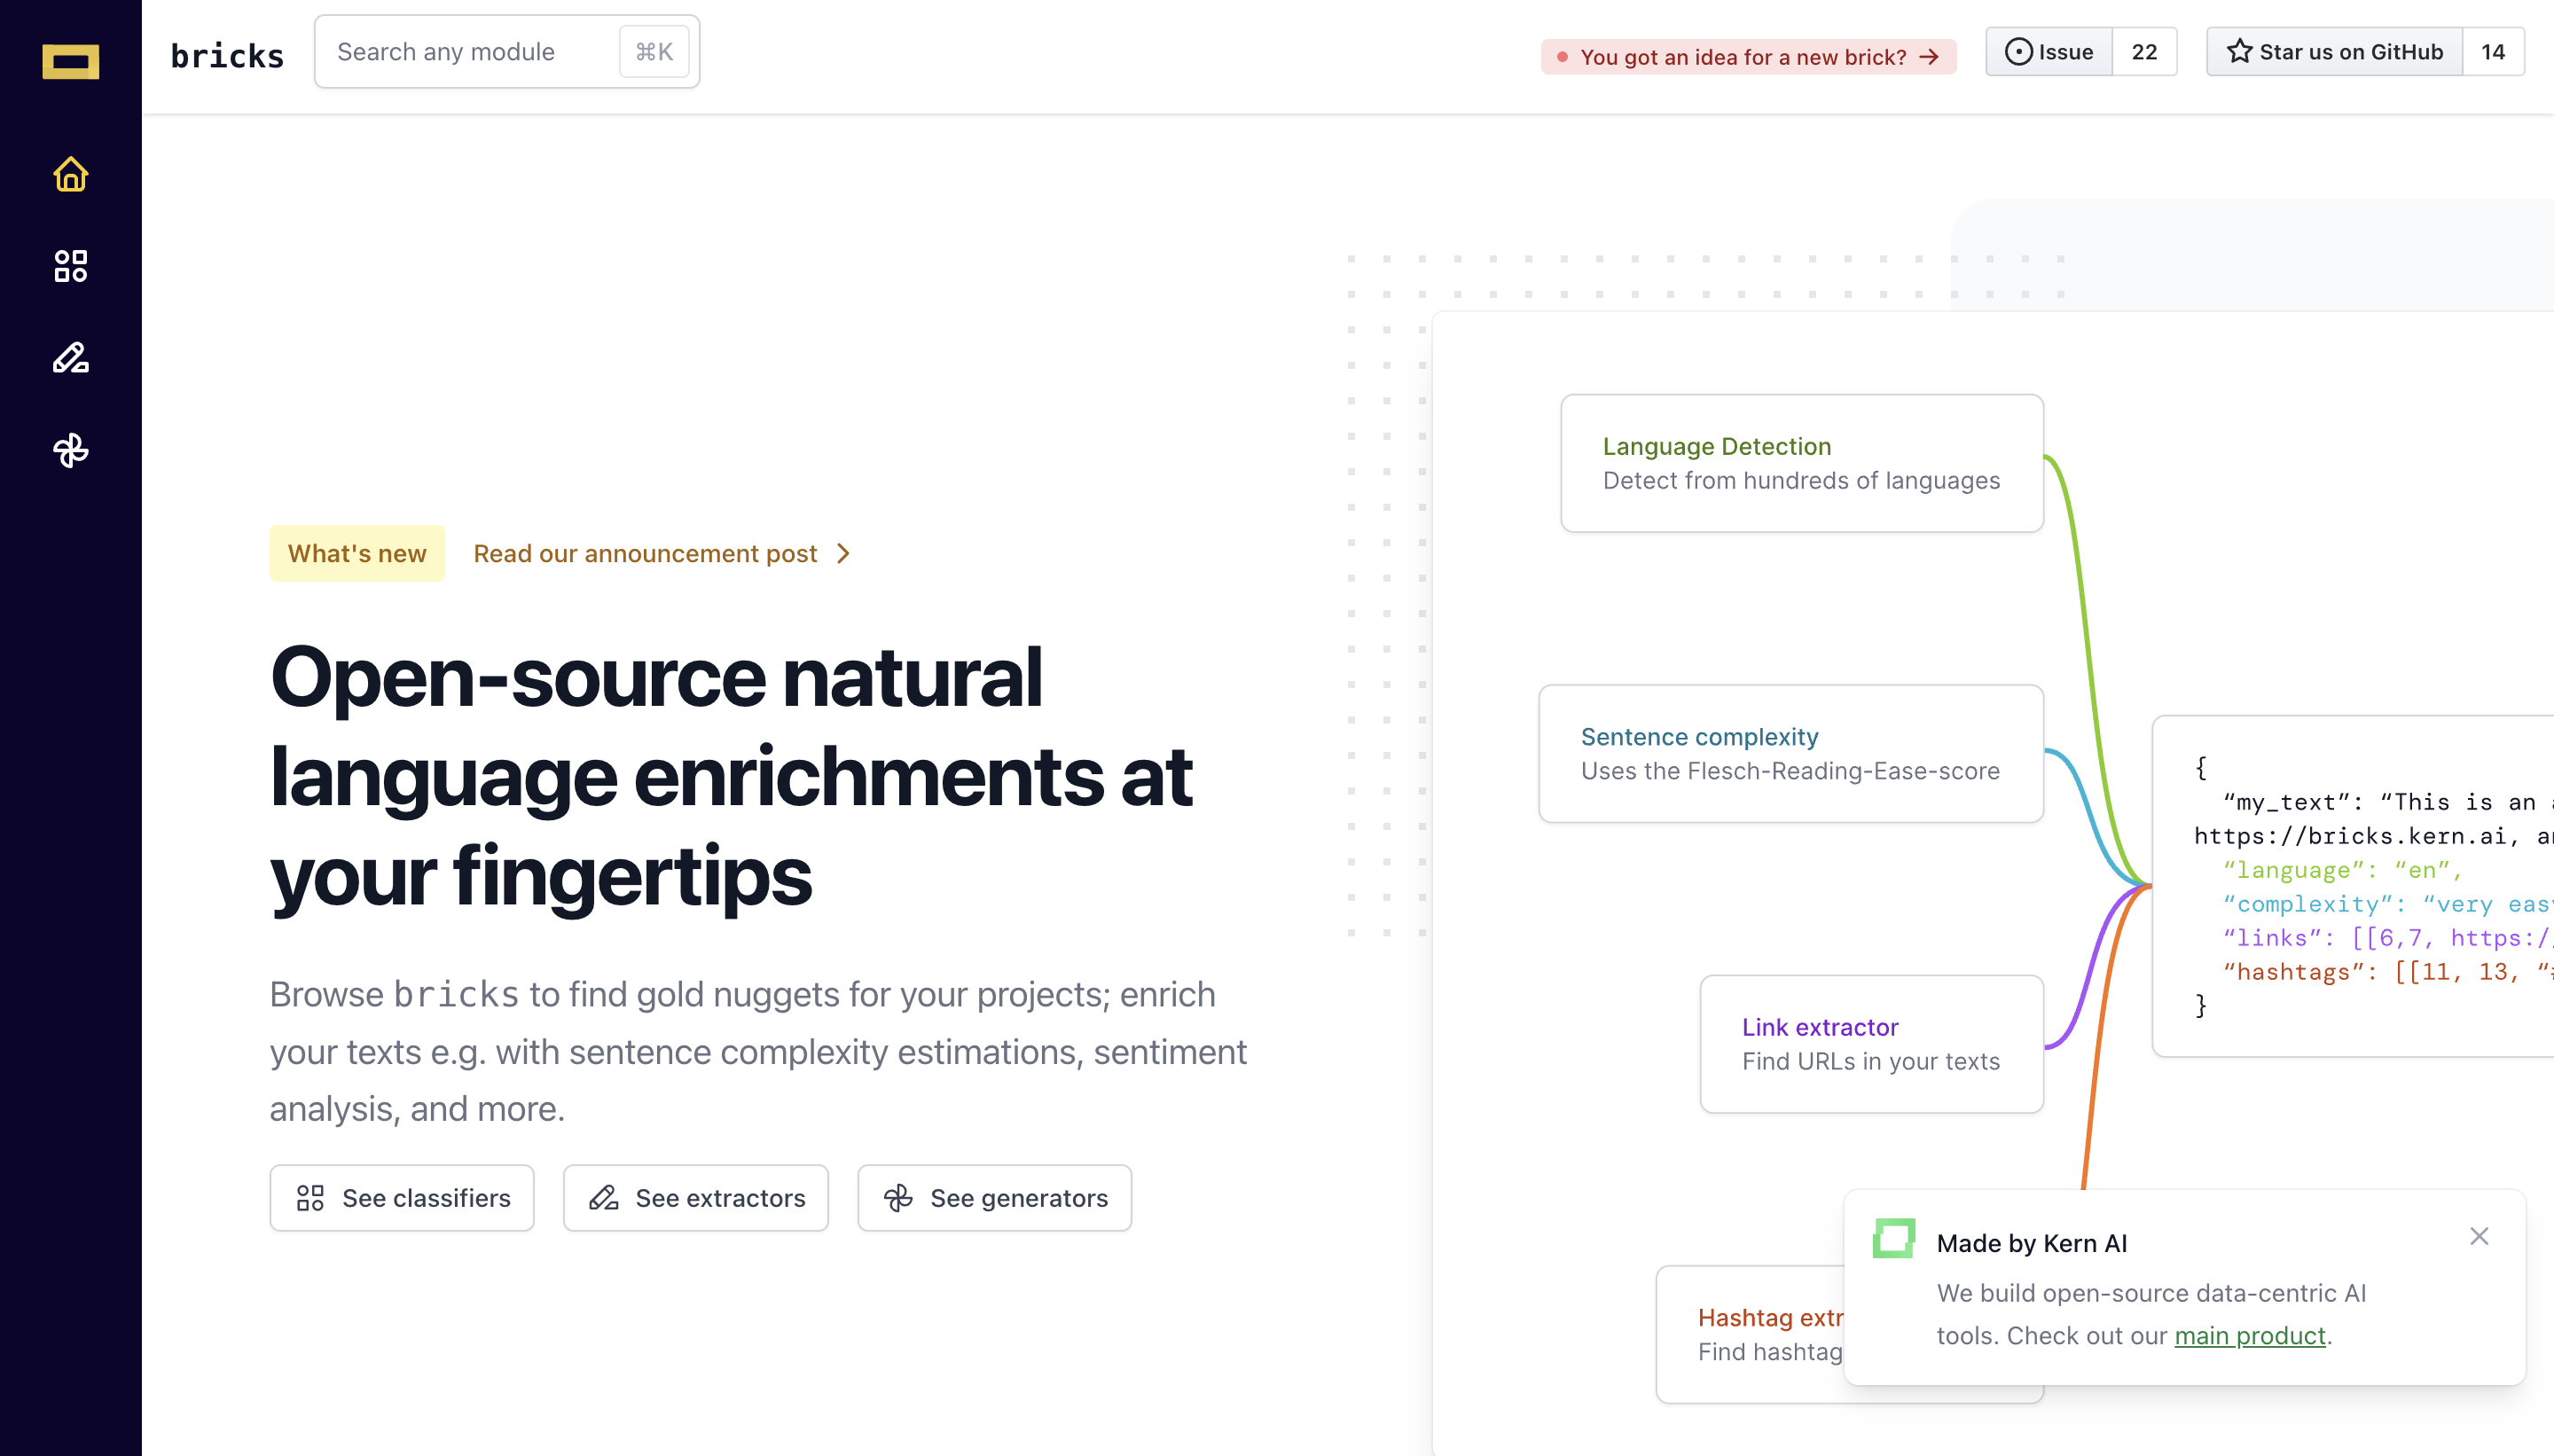The image size is (2554, 1456).
Task: Click the new brick idea banner
Action: tap(1747, 57)
